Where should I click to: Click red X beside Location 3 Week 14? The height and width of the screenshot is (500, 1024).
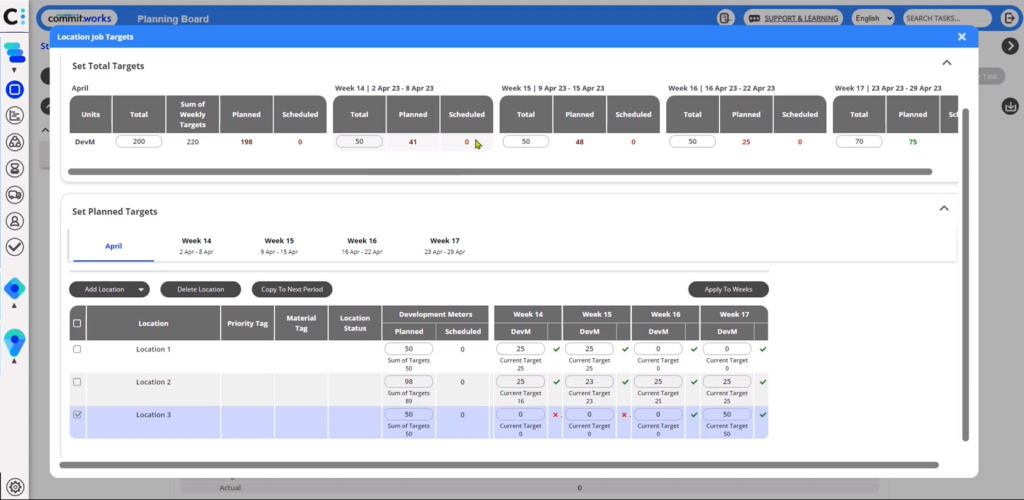(x=555, y=414)
